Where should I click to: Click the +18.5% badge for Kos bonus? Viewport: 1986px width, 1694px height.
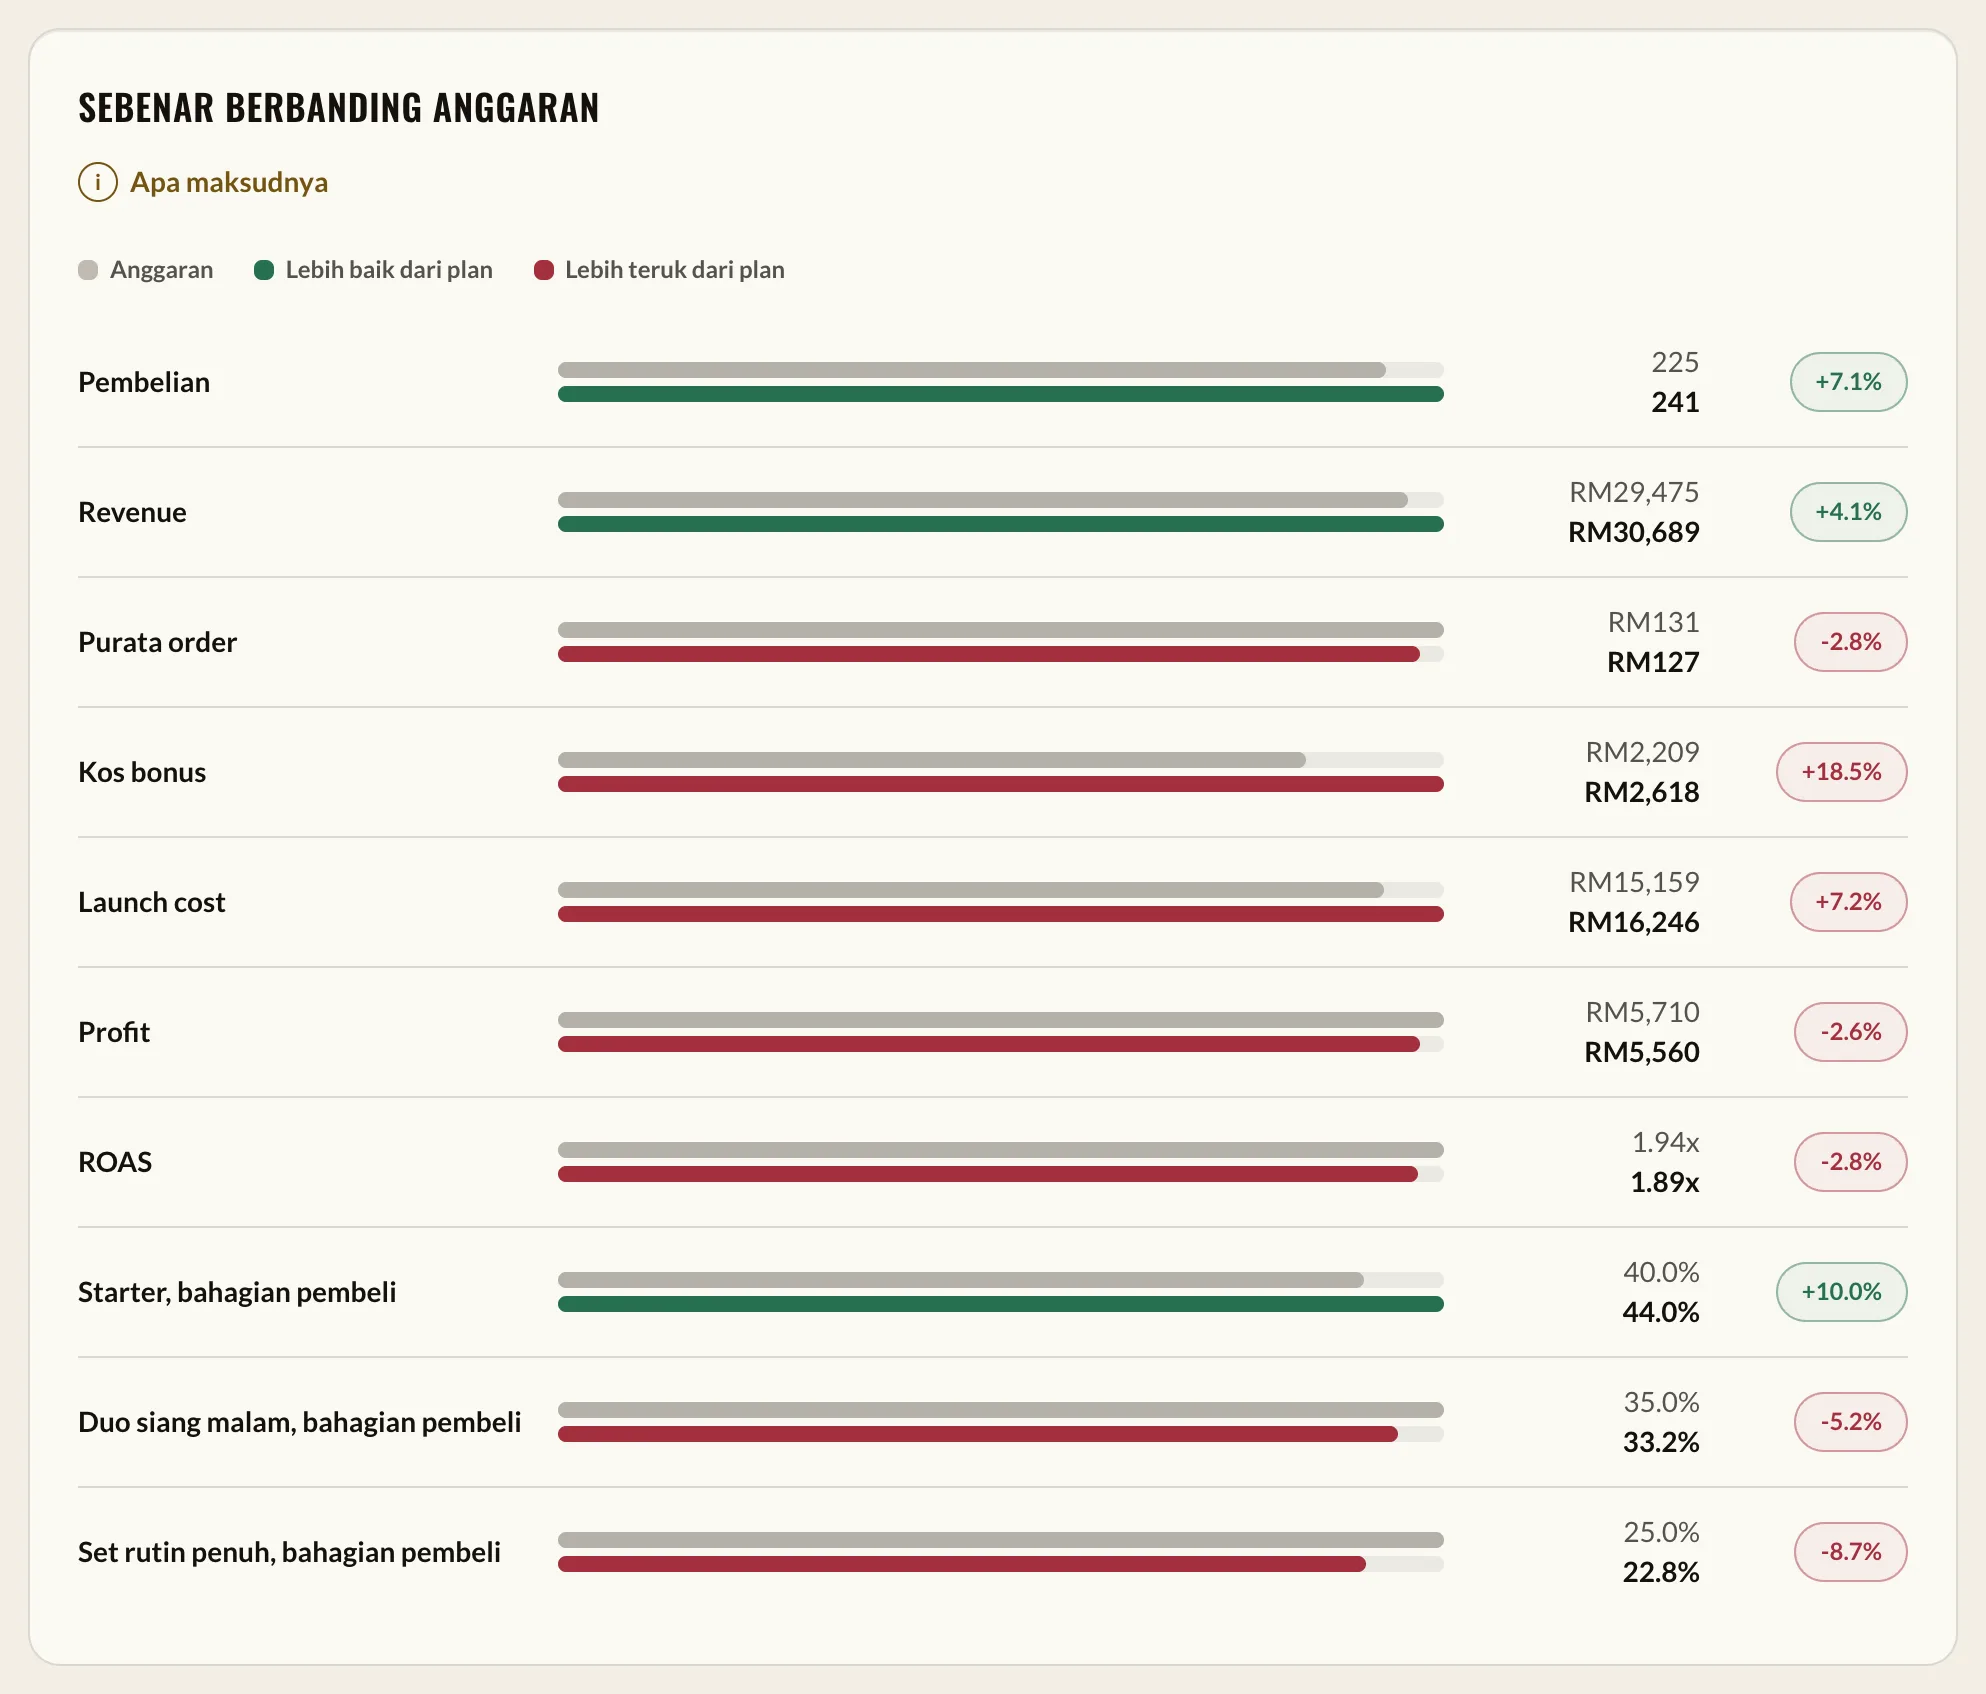(x=1841, y=772)
